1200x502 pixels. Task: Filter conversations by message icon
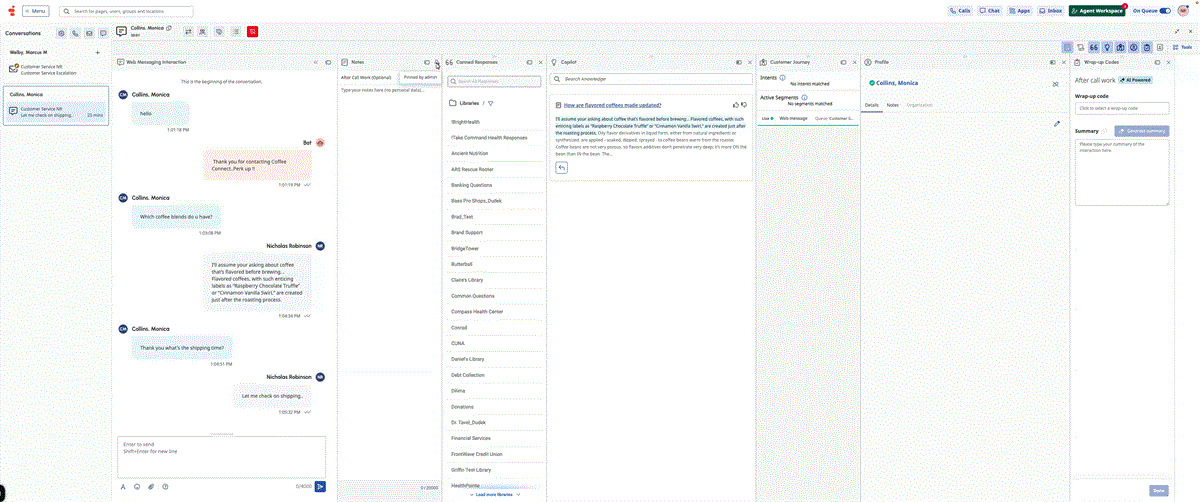[102, 33]
